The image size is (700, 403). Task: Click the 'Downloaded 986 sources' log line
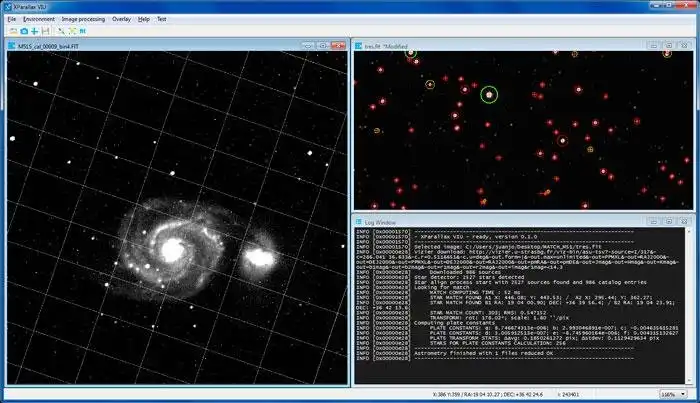point(465,272)
